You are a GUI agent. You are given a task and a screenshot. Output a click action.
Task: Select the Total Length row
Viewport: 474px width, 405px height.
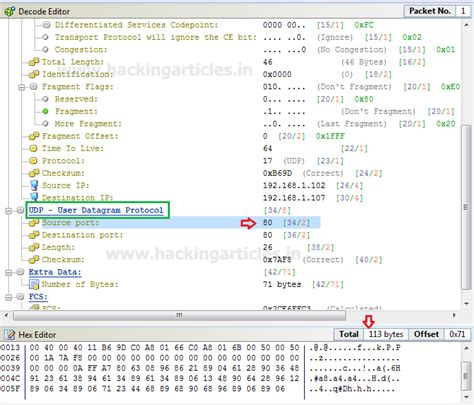coord(227,62)
